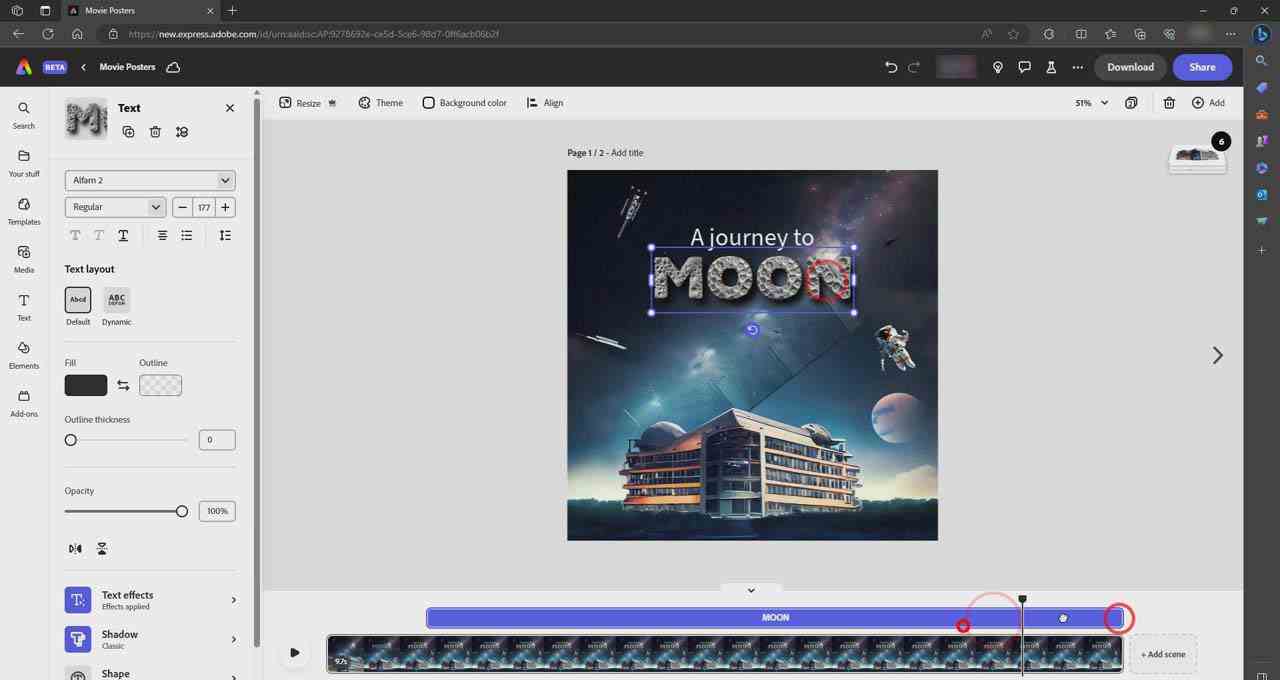Open the Media panel in the left sidebar
The width and height of the screenshot is (1280, 680).
pos(23,260)
